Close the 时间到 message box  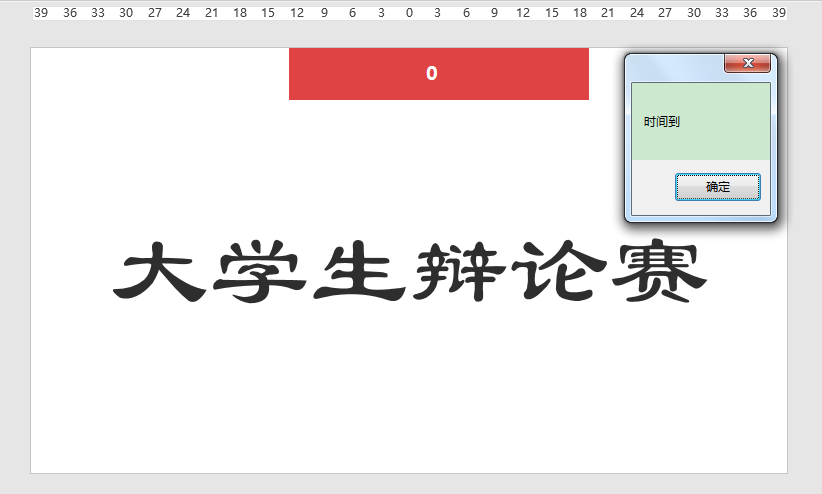click(x=748, y=63)
